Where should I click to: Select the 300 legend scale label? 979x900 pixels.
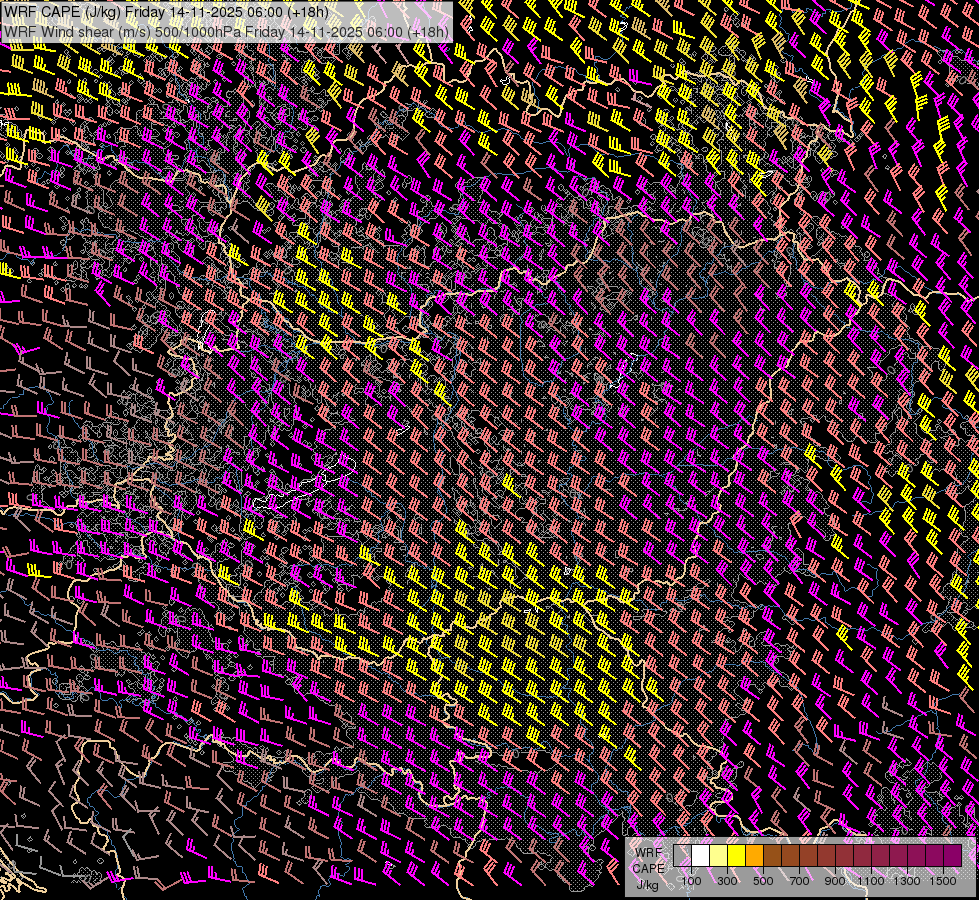[727, 881]
